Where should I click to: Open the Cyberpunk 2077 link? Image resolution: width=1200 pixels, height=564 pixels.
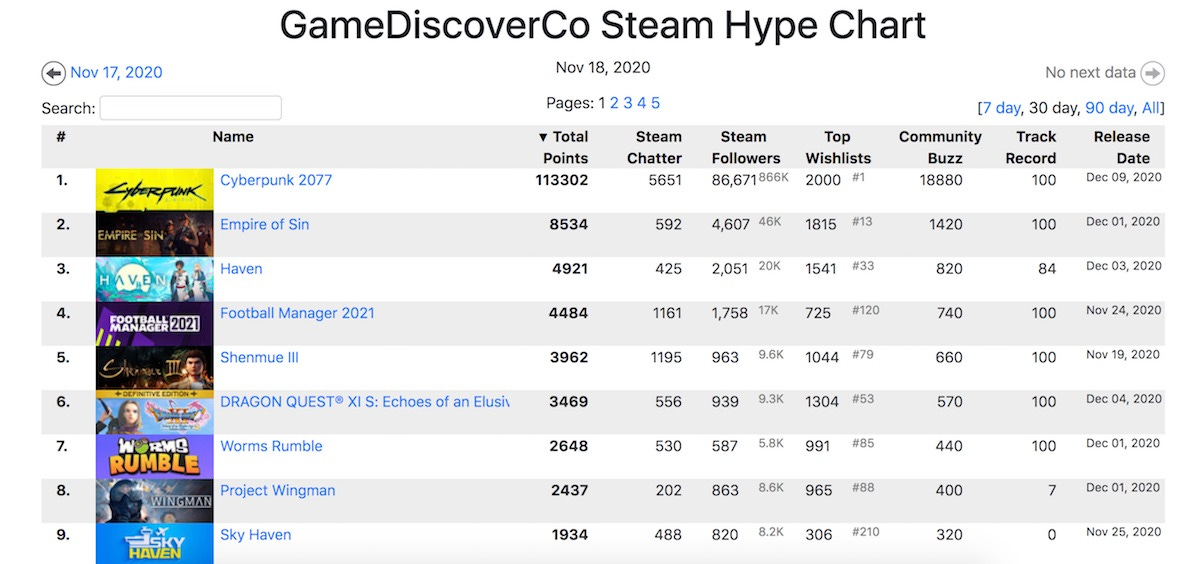pos(276,180)
